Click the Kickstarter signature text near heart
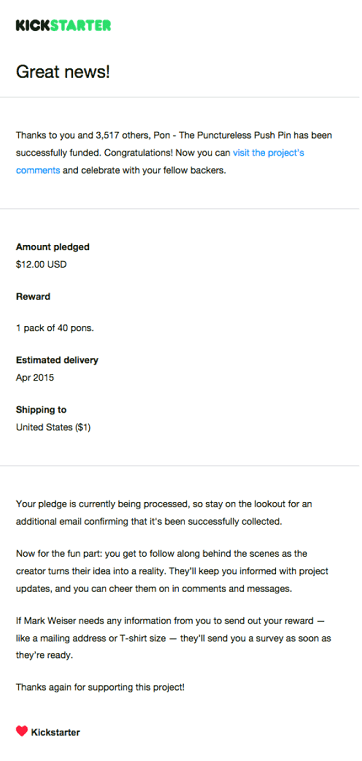This screenshot has height=761, width=362. coord(56,732)
